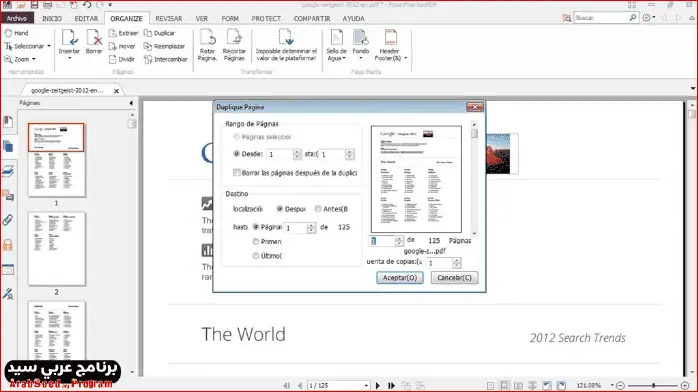Choose the Después location radio

tap(280, 209)
